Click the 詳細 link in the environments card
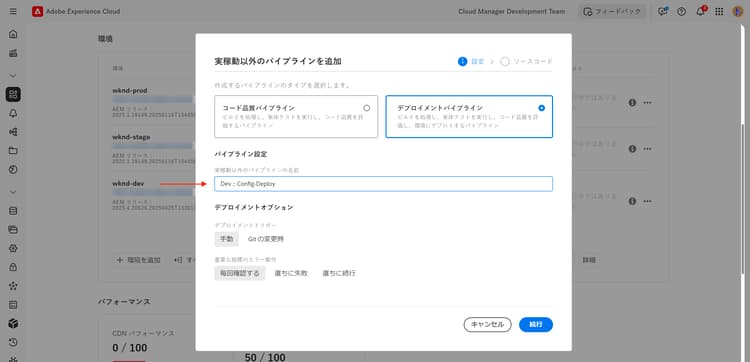Screen dimensions: 750x362 (x=589, y=260)
